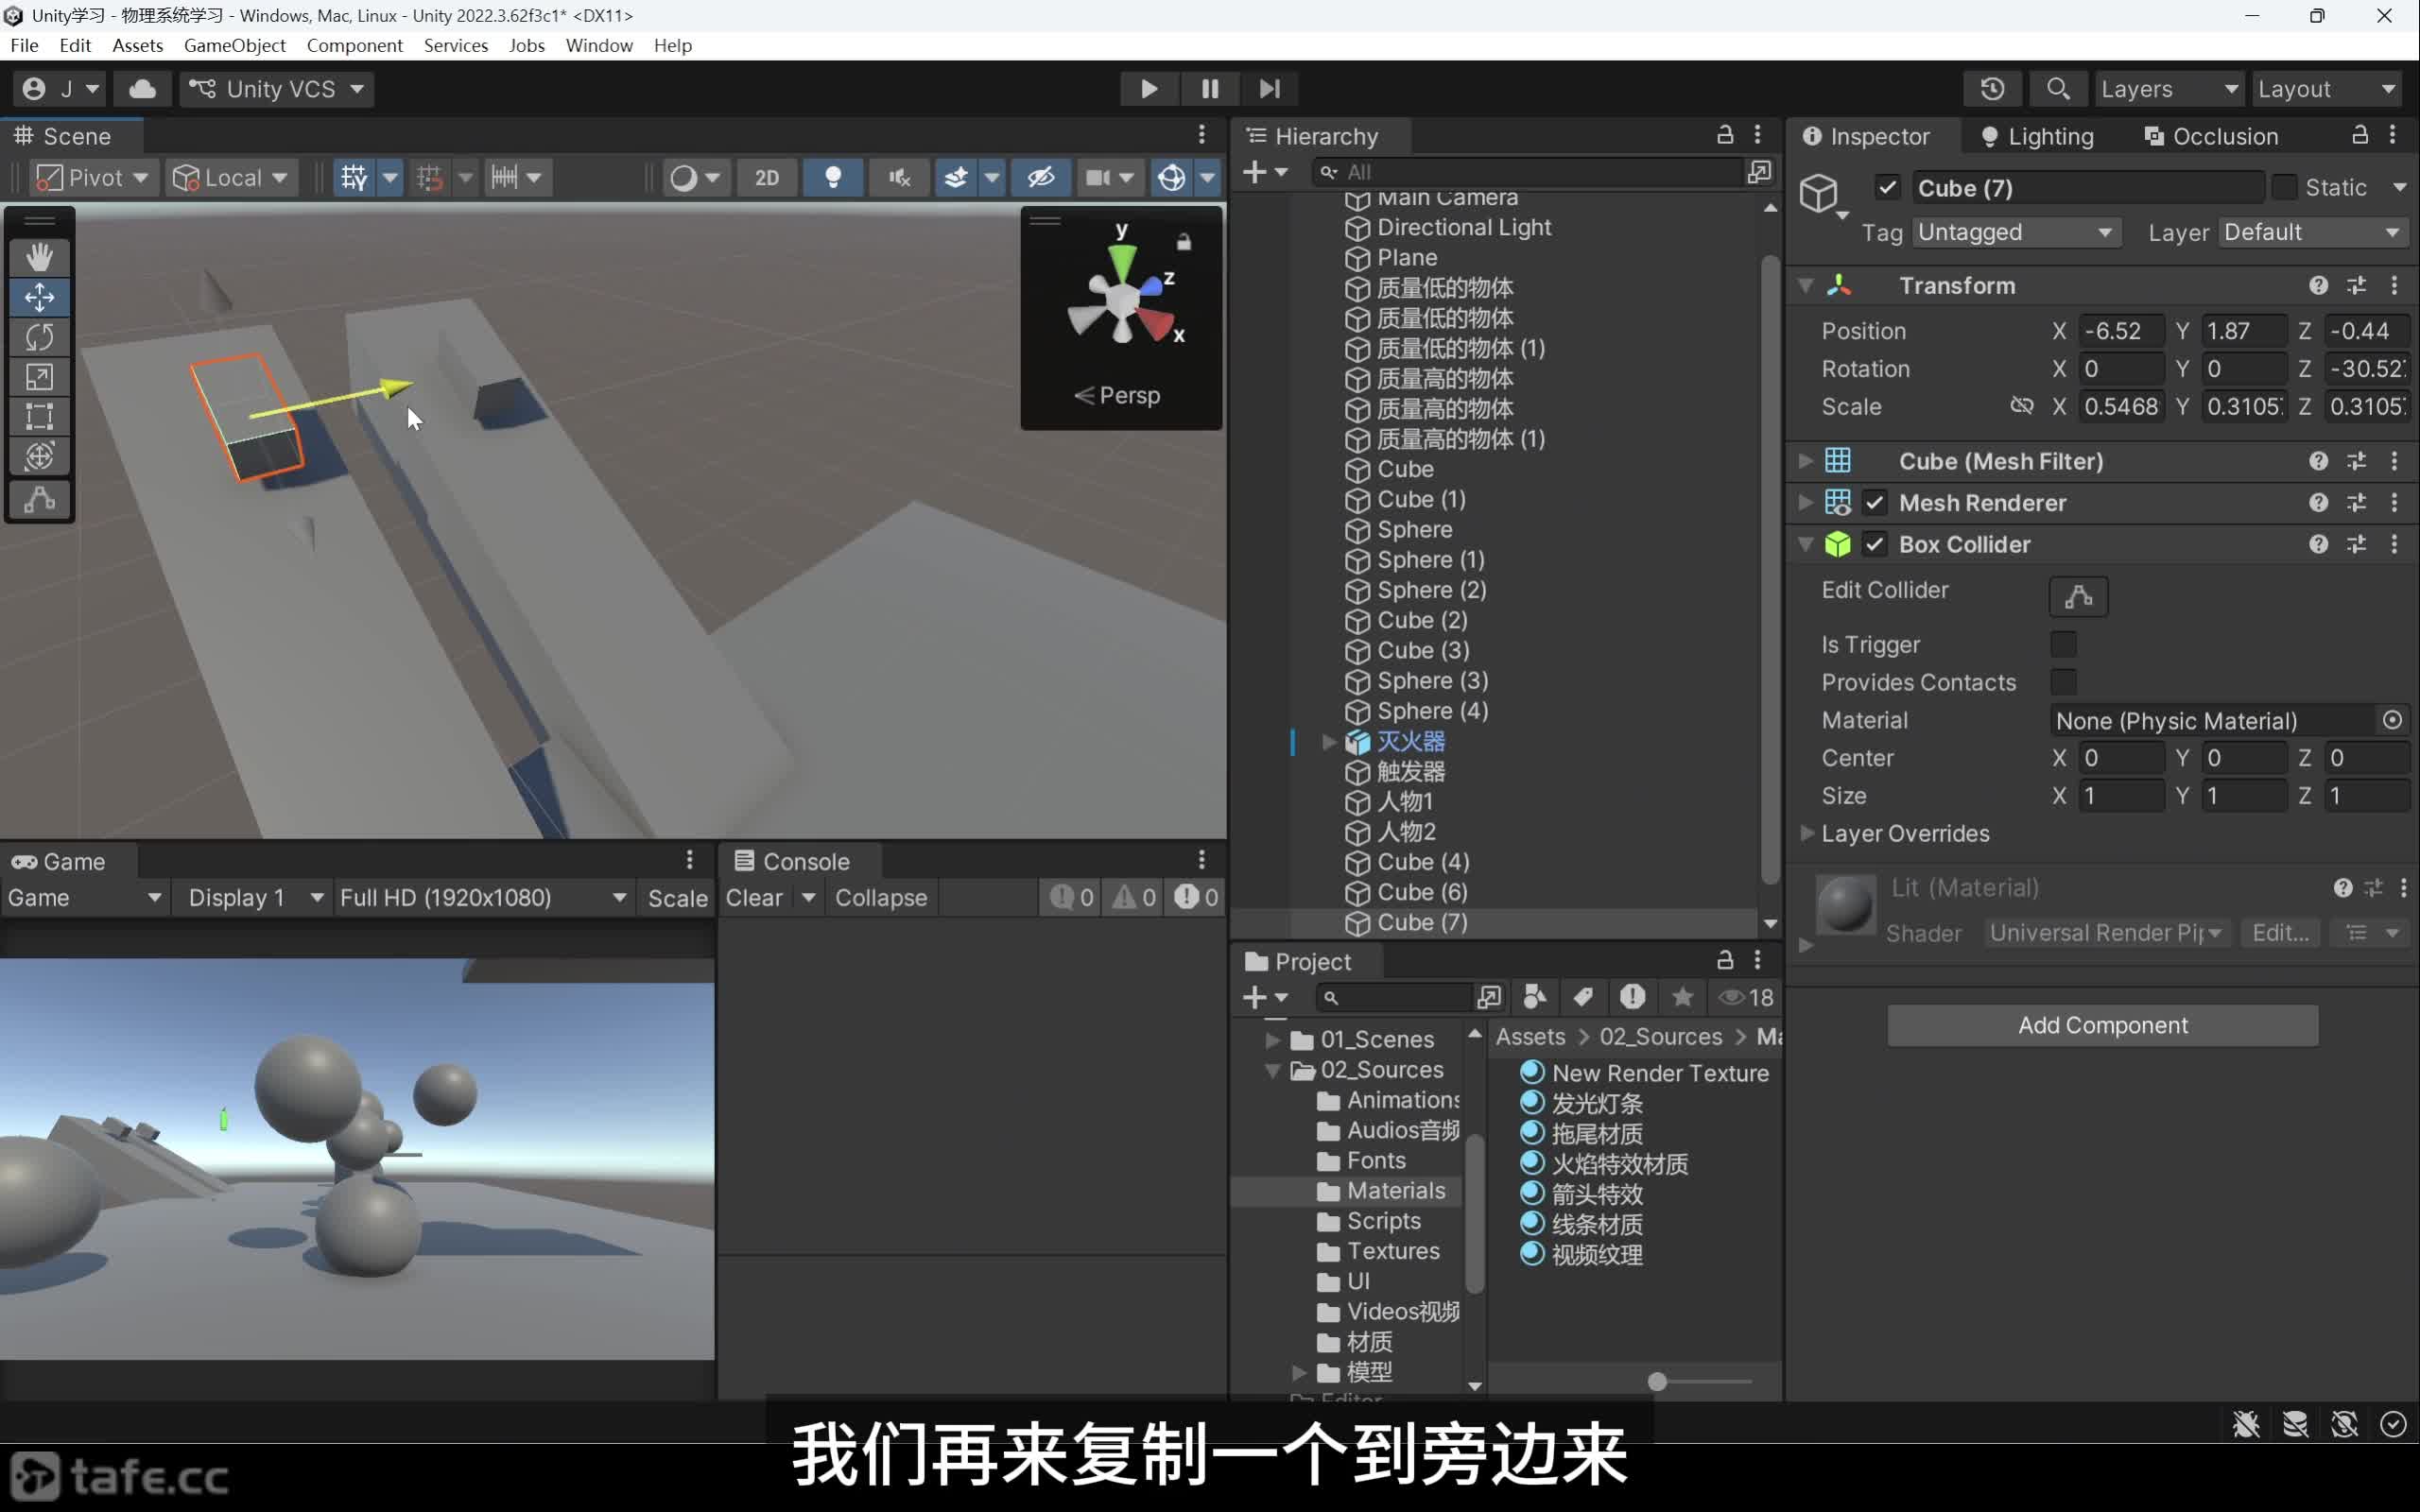The width and height of the screenshot is (2420, 1512).
Task: Disable the Box Collider checkbox
Action: [1875, 544]
